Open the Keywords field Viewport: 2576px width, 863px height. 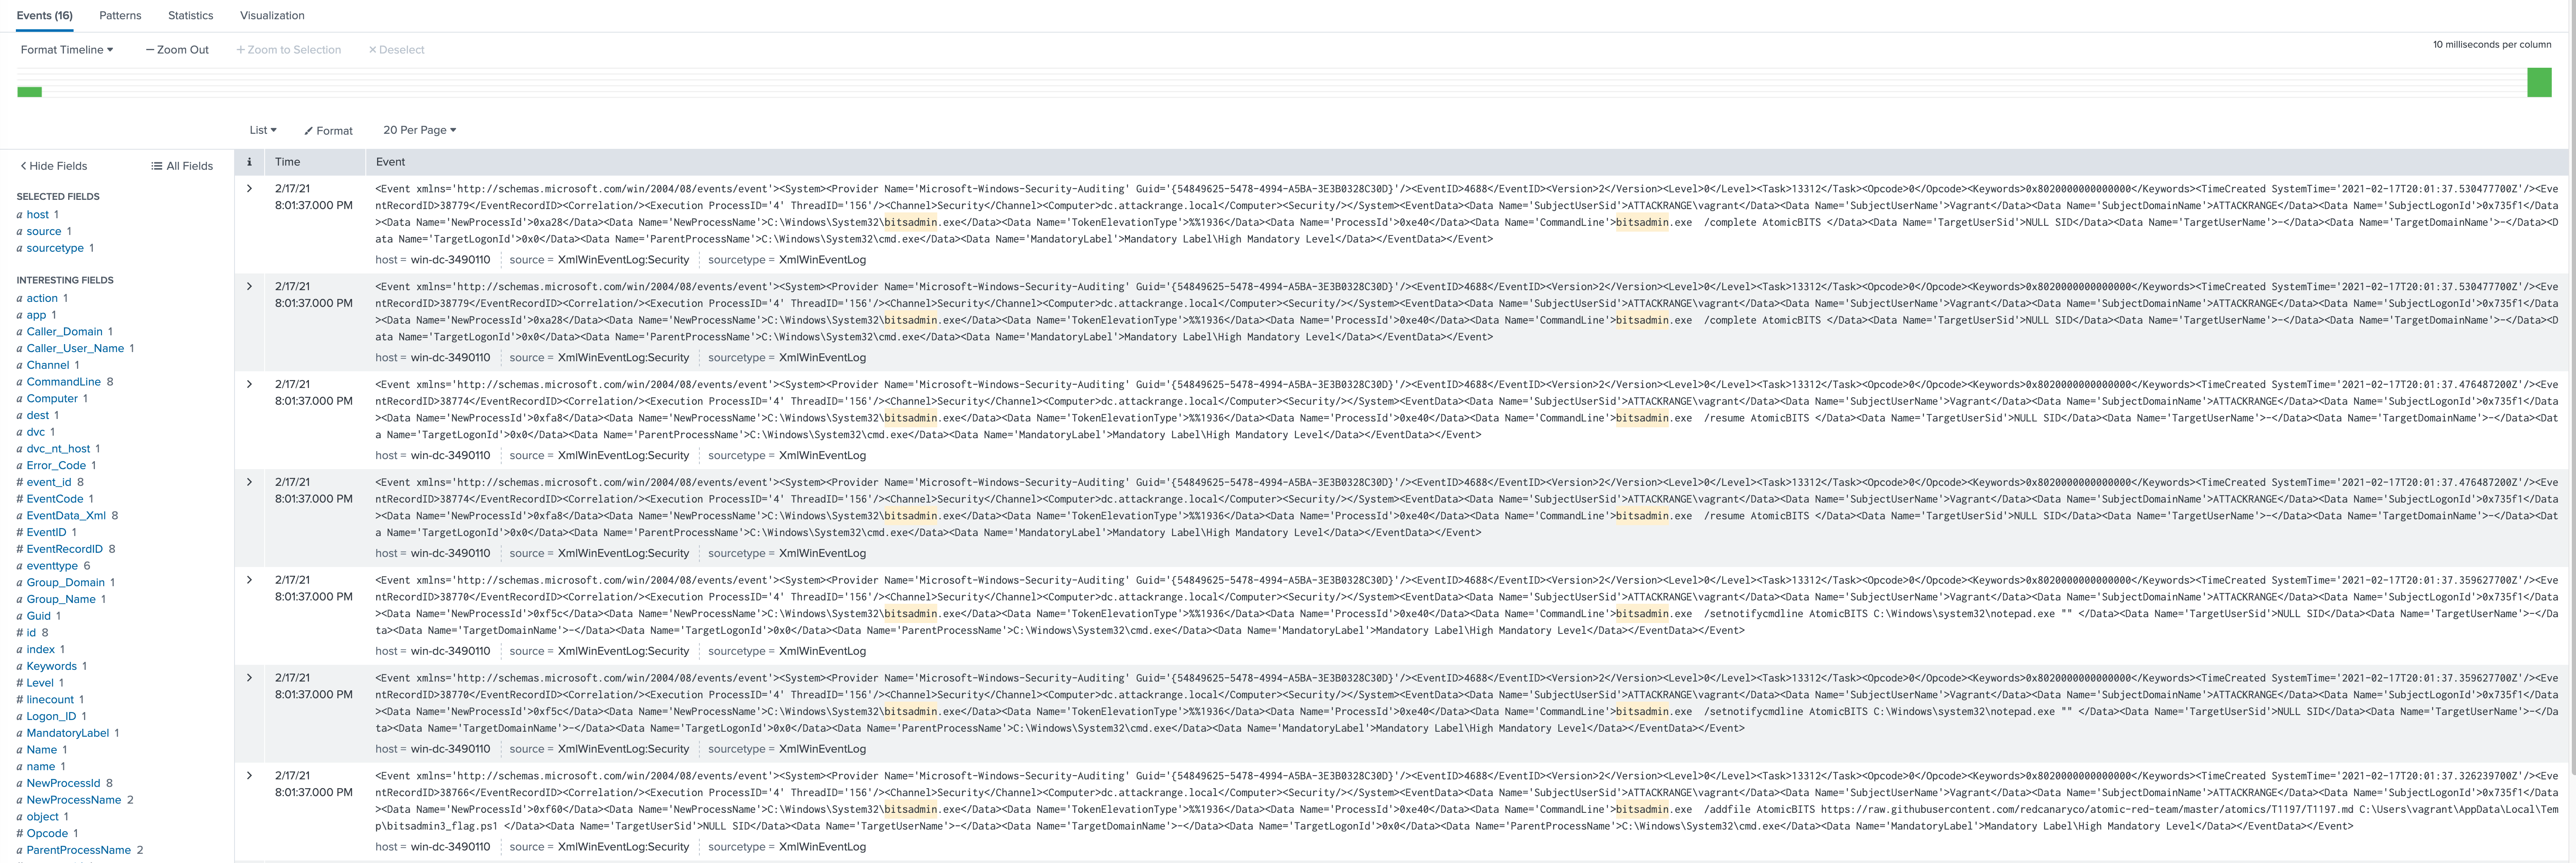51,666
